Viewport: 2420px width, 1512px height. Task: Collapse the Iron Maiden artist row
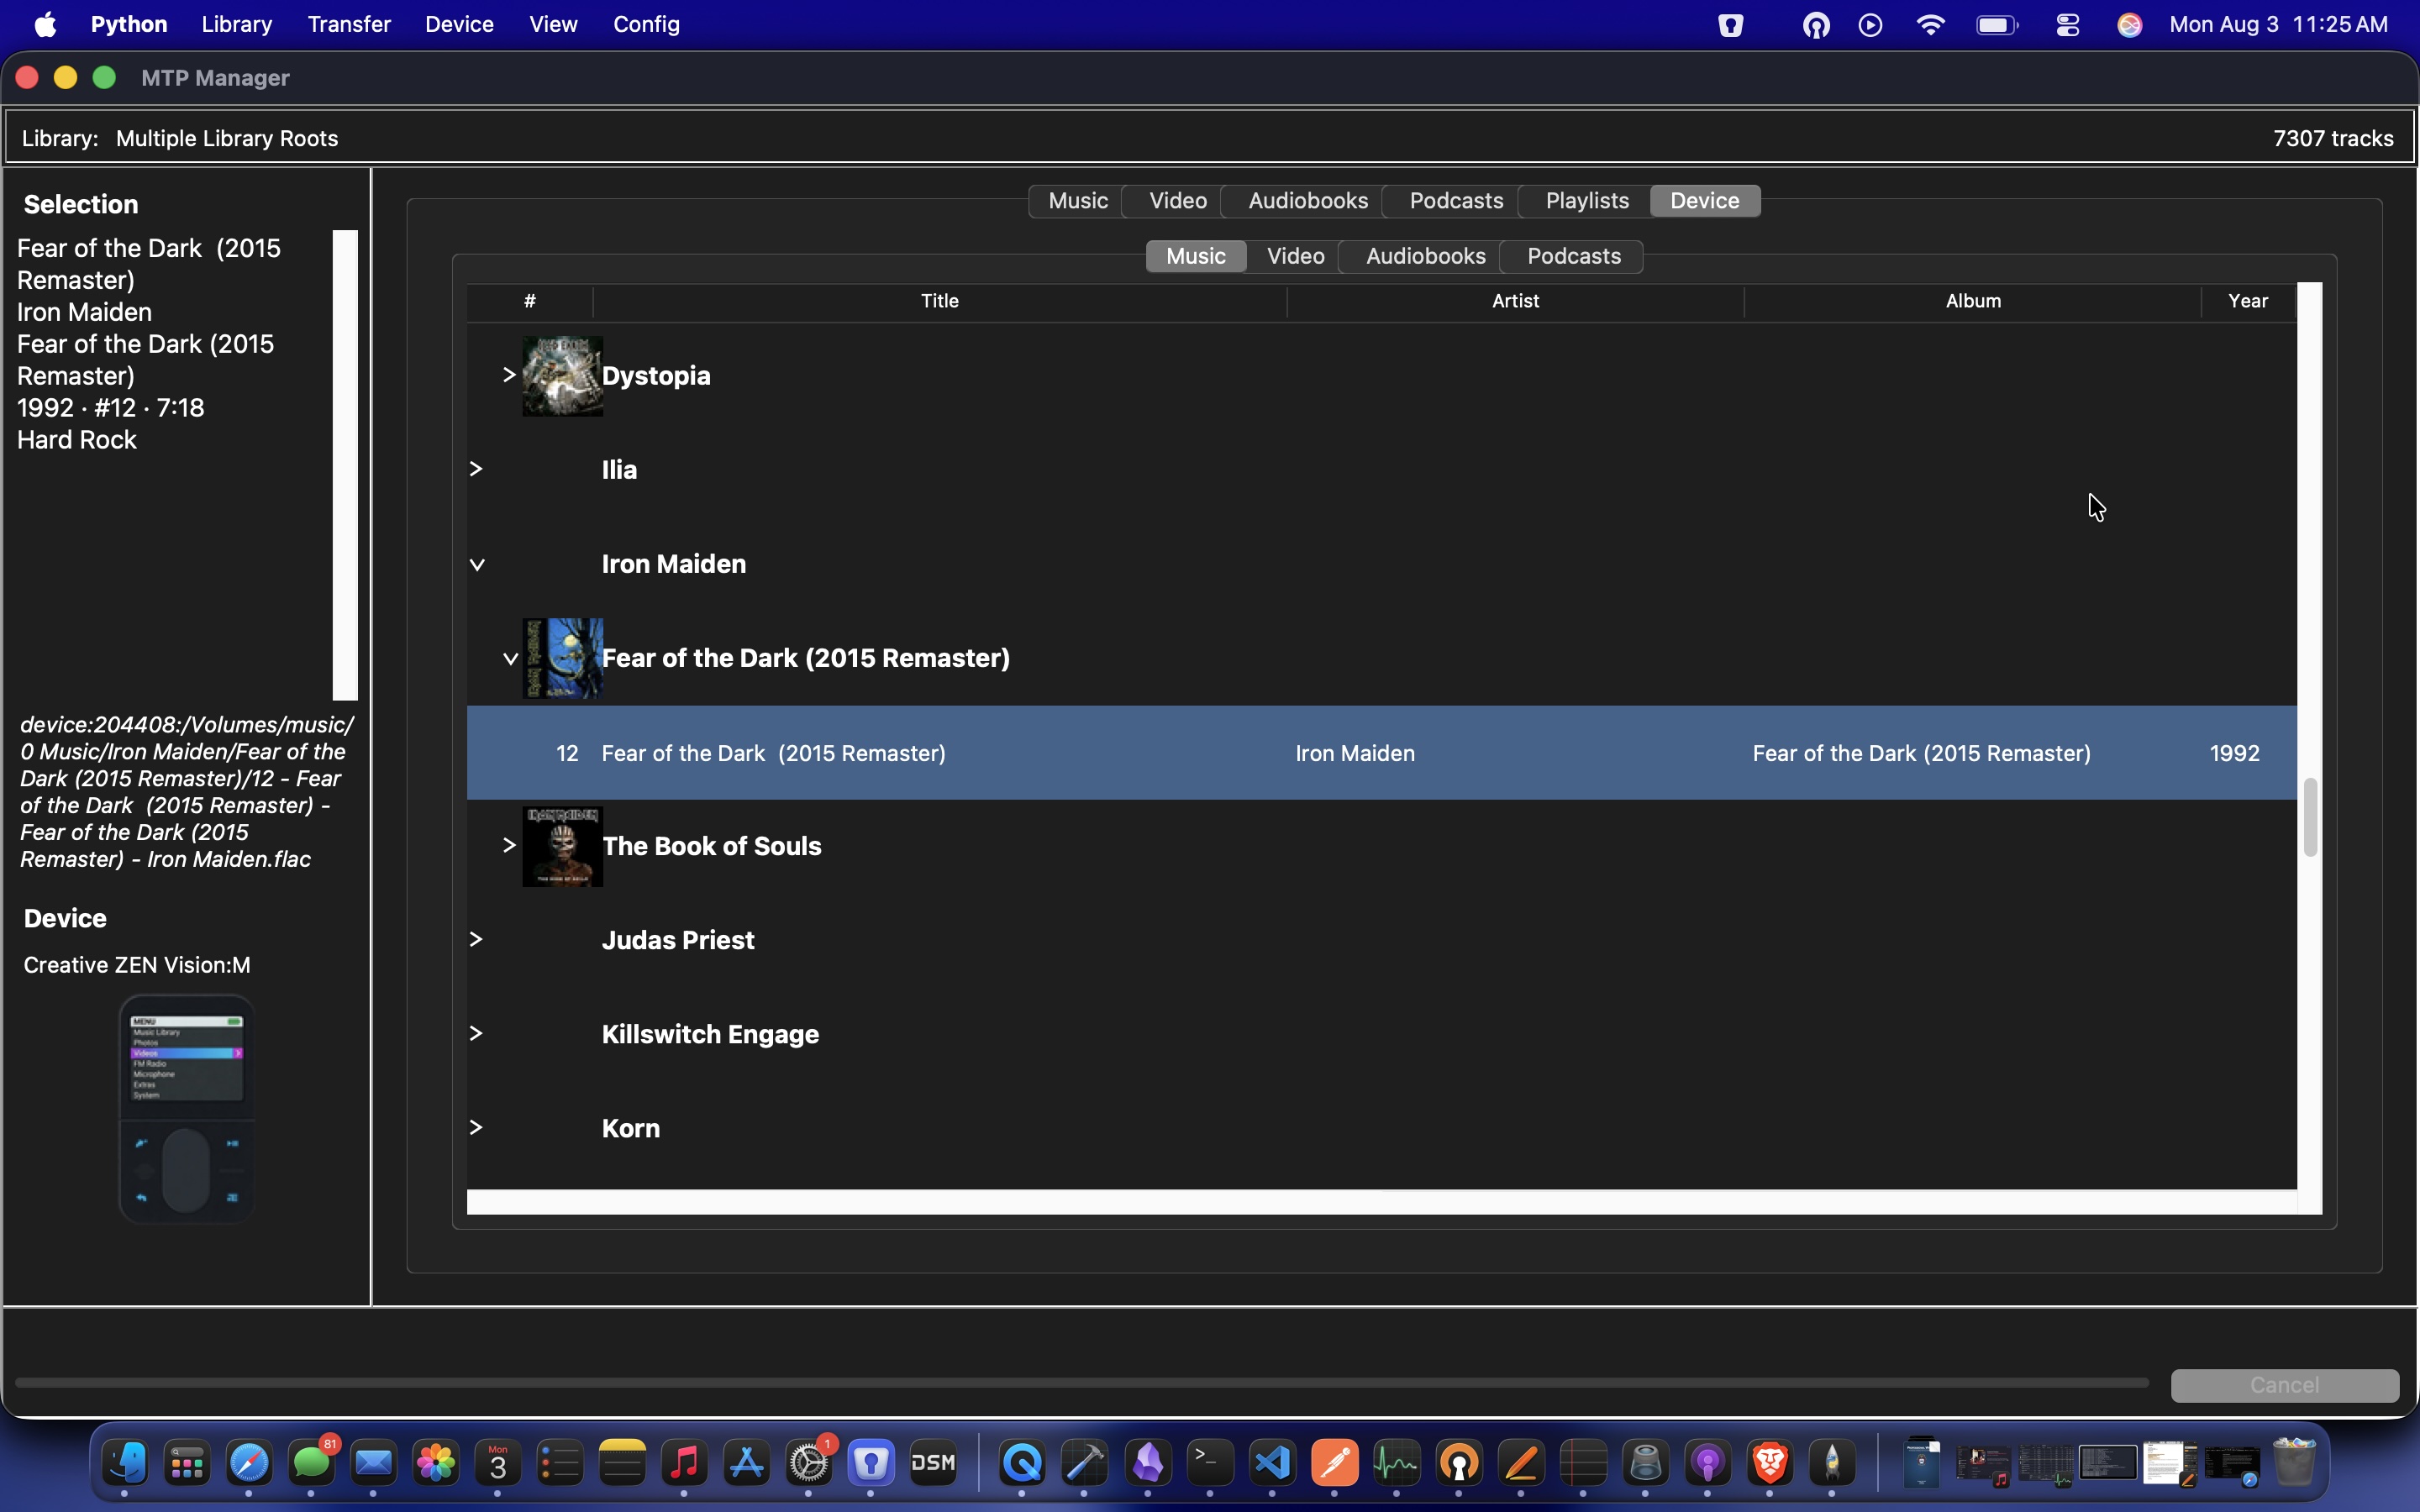[478, 565]
